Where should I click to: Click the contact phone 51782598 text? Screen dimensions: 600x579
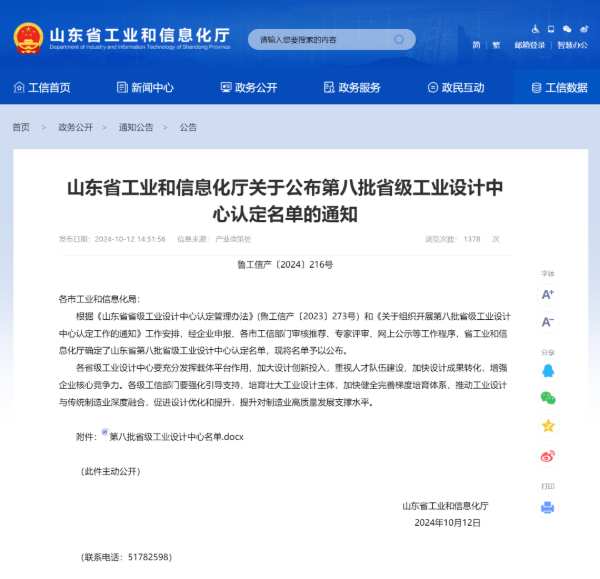tap(126, 557)
